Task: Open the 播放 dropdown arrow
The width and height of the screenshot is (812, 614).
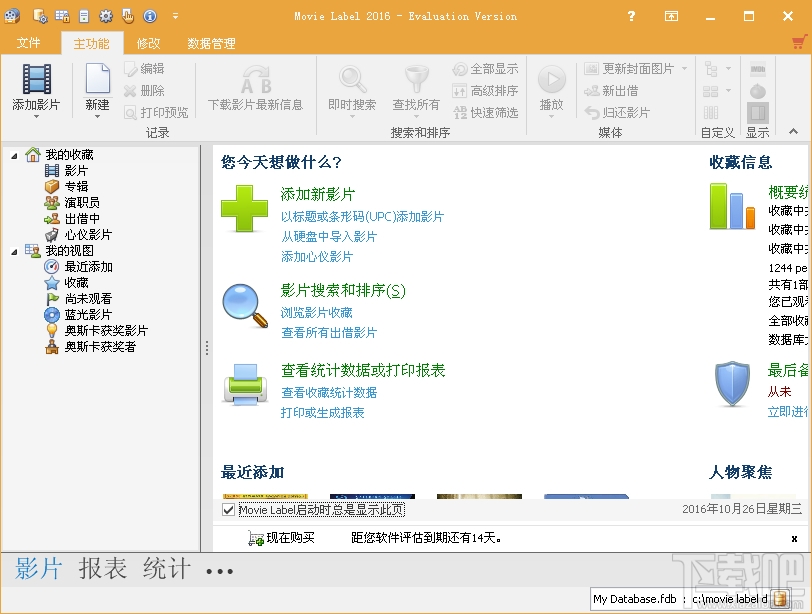Action: (552, 117)
